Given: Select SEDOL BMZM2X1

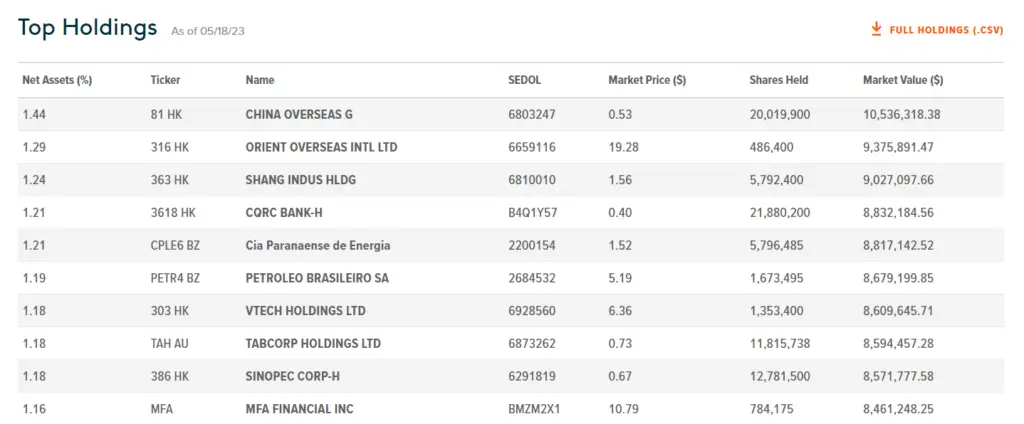Looking at the screenshot, I should [x=534, y=409].
